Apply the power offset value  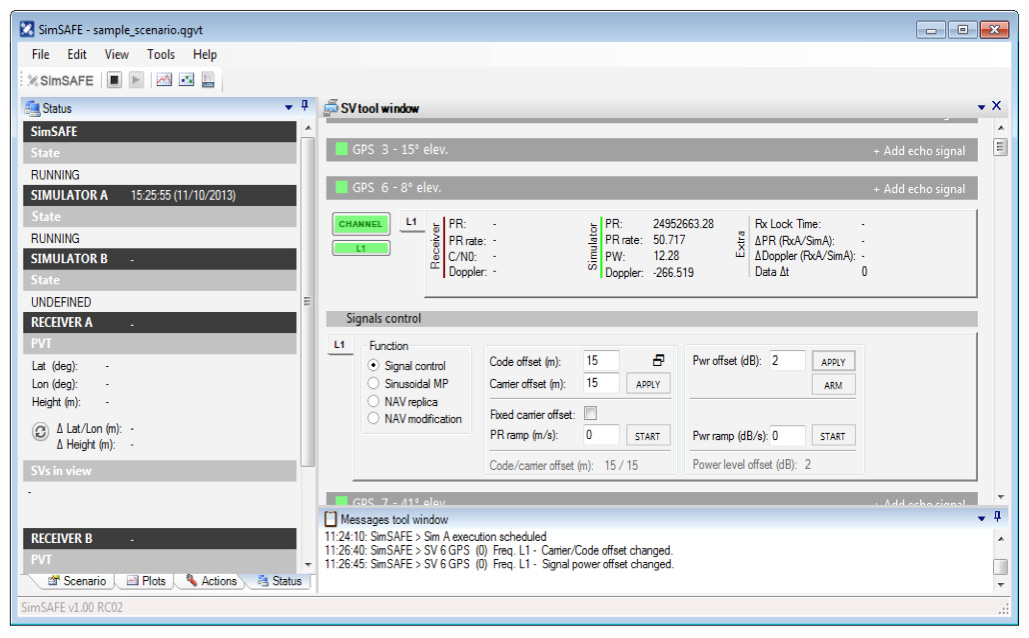tap(833, 362)
